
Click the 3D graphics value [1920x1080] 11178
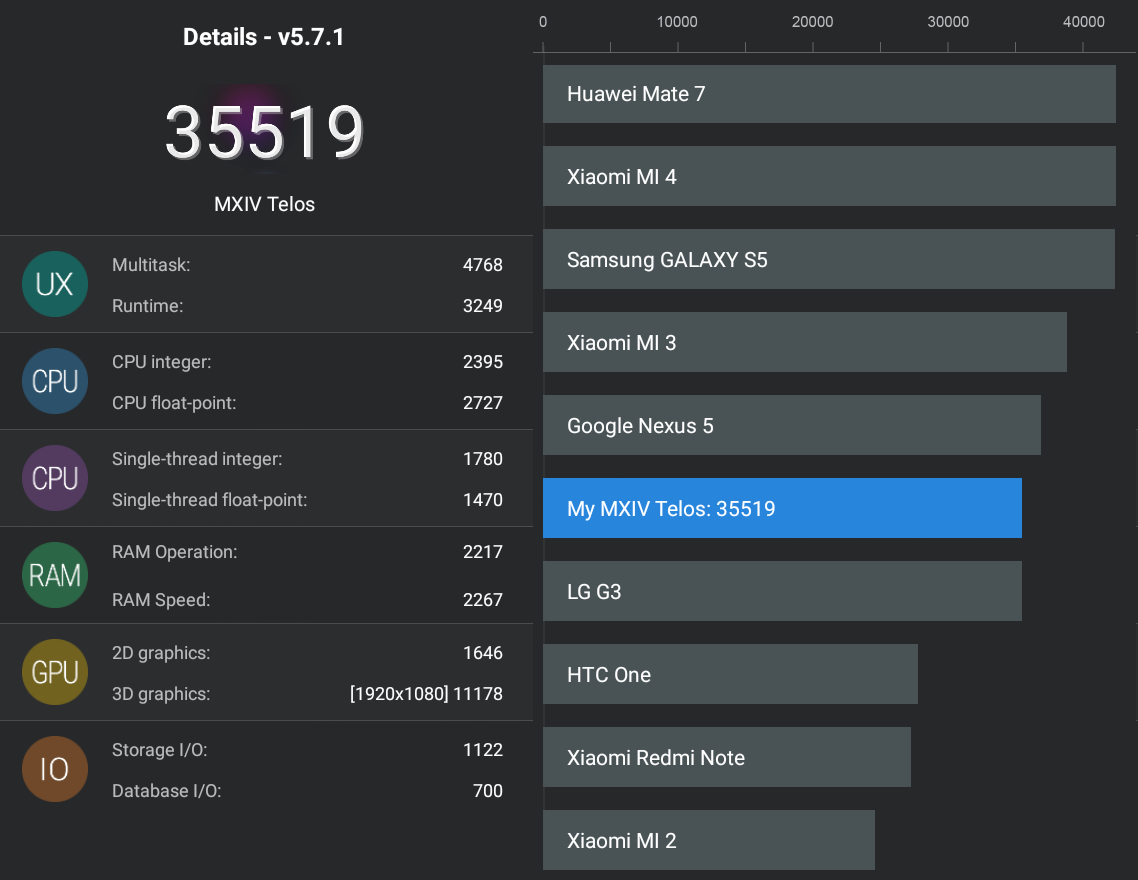click(426, 694)
